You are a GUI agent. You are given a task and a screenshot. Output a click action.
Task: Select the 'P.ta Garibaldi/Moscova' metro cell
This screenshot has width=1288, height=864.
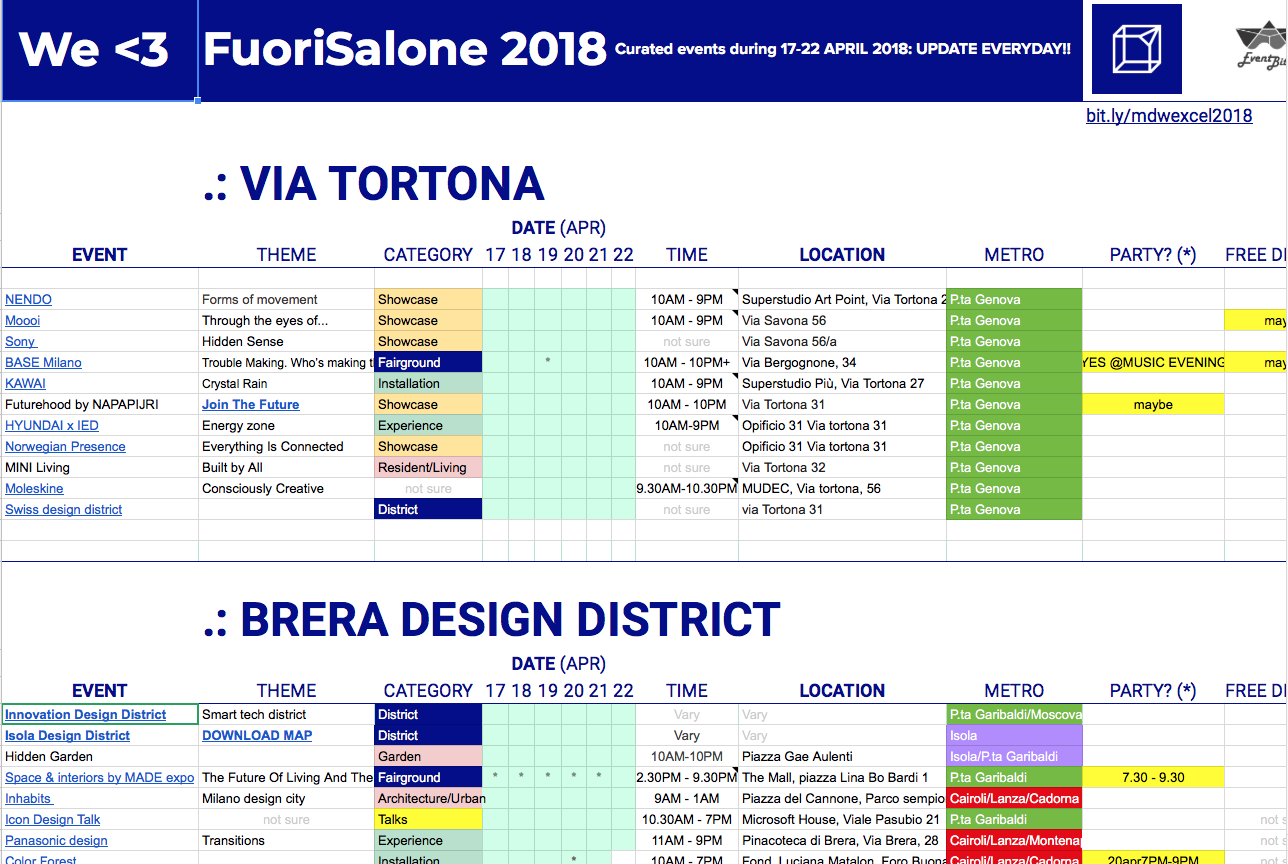(x=1014, y=714)
